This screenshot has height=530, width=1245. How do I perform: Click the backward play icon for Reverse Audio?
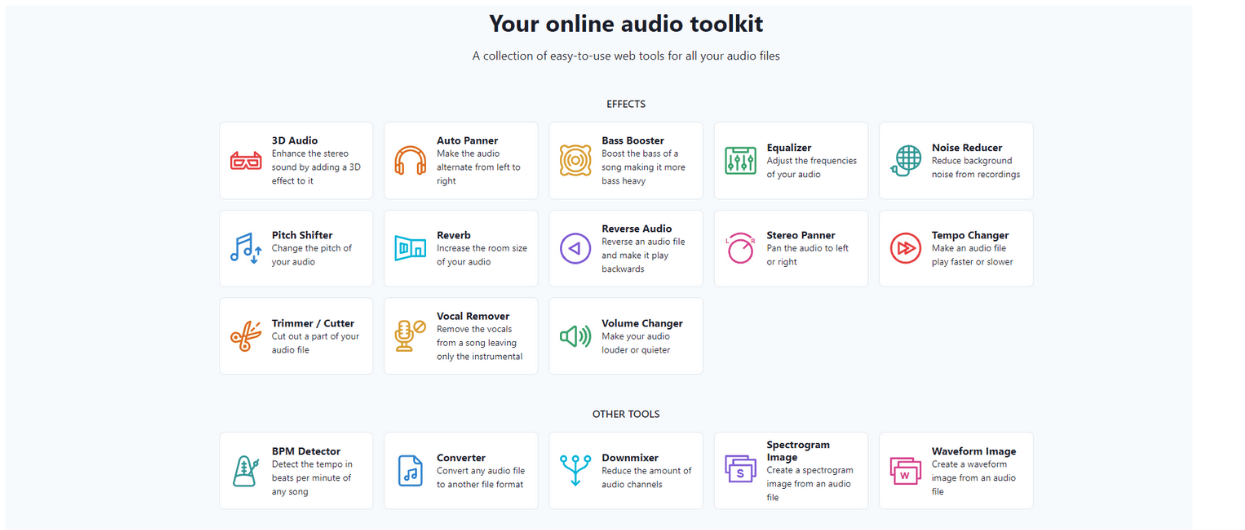point(575,248)
